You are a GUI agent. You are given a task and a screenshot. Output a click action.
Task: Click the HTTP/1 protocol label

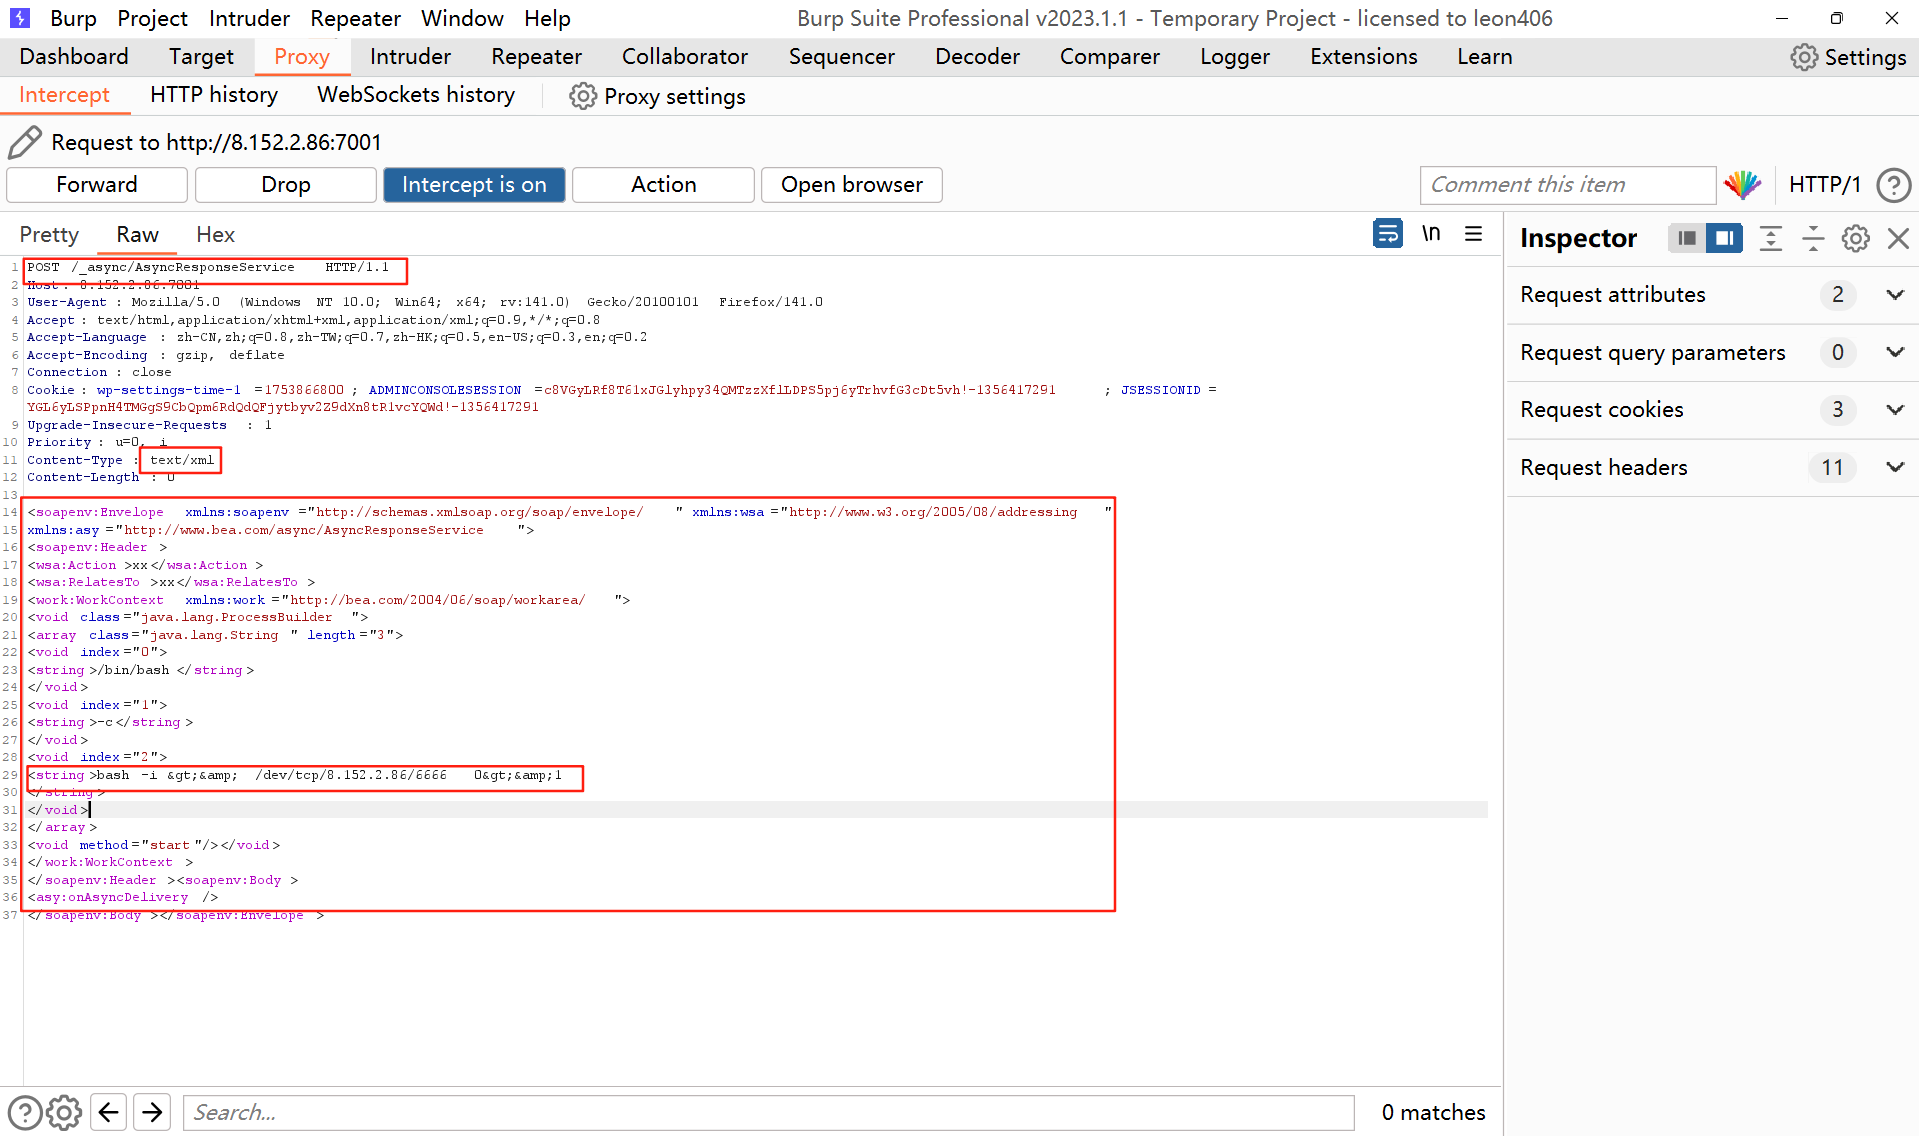[x=1824, y=185]
